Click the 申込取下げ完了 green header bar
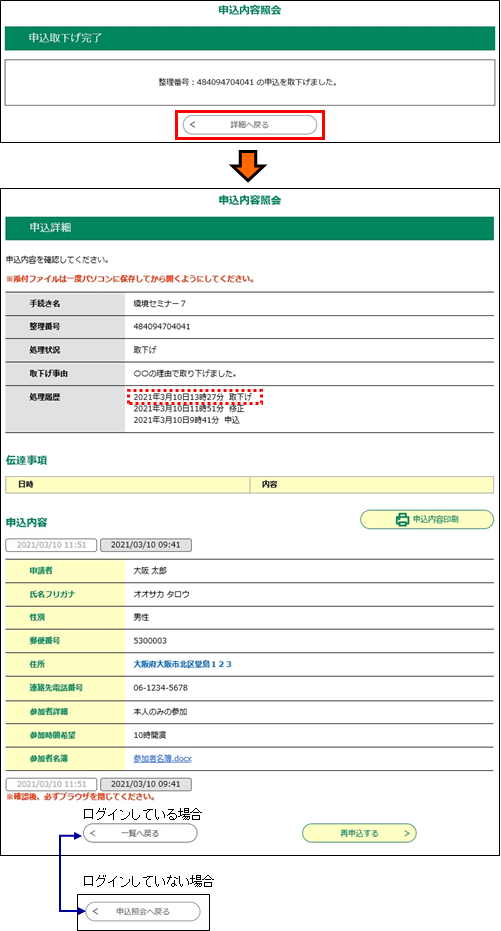This screenshot has height=931, width=501. [x=249, y=38]
